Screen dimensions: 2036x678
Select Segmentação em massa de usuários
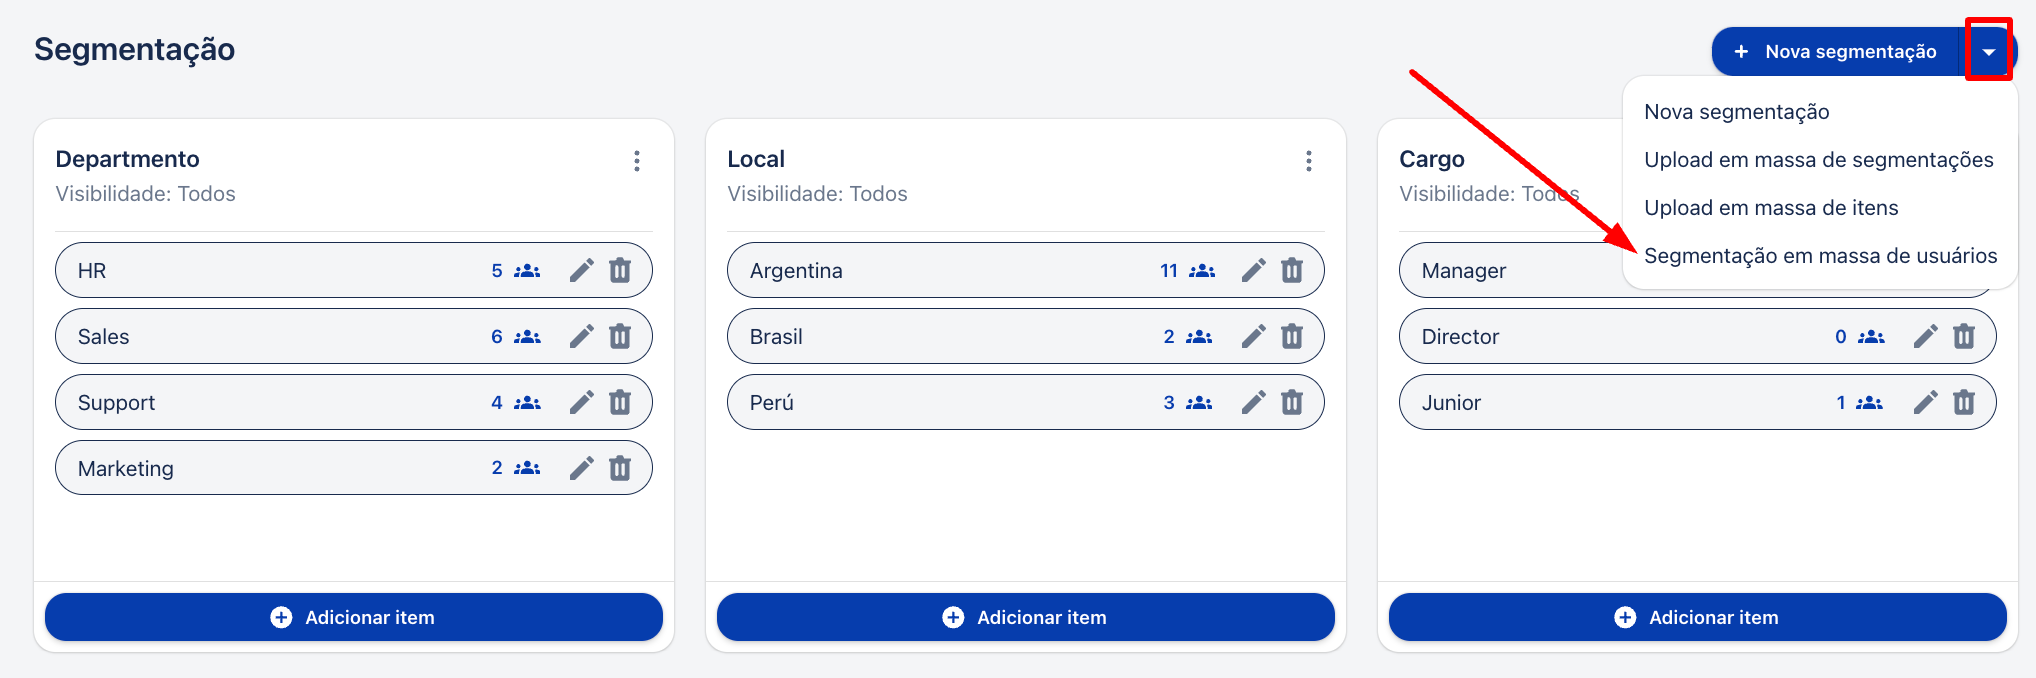(x=1820, y=256)
